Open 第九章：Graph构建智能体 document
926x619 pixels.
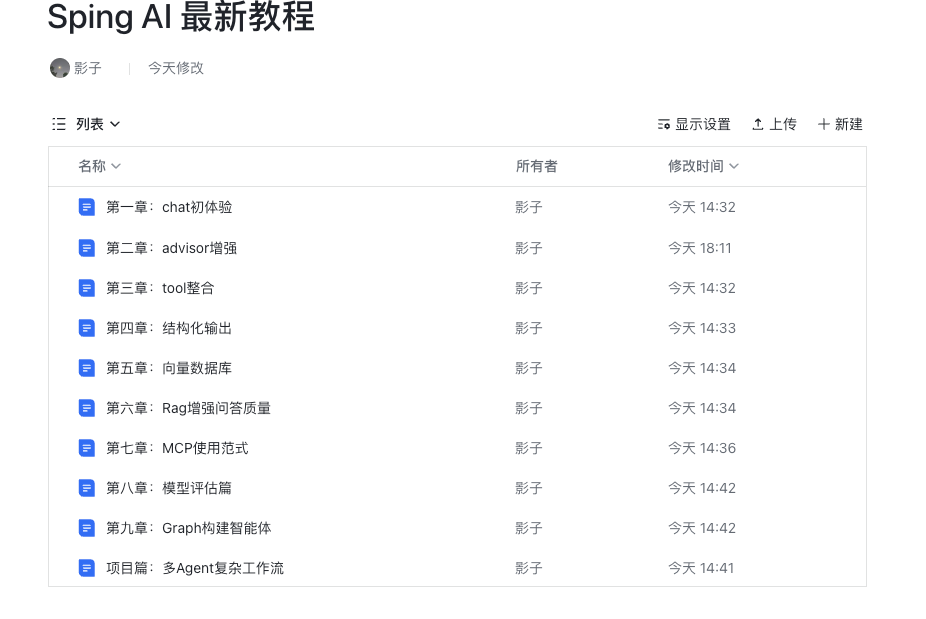point(188,528)
